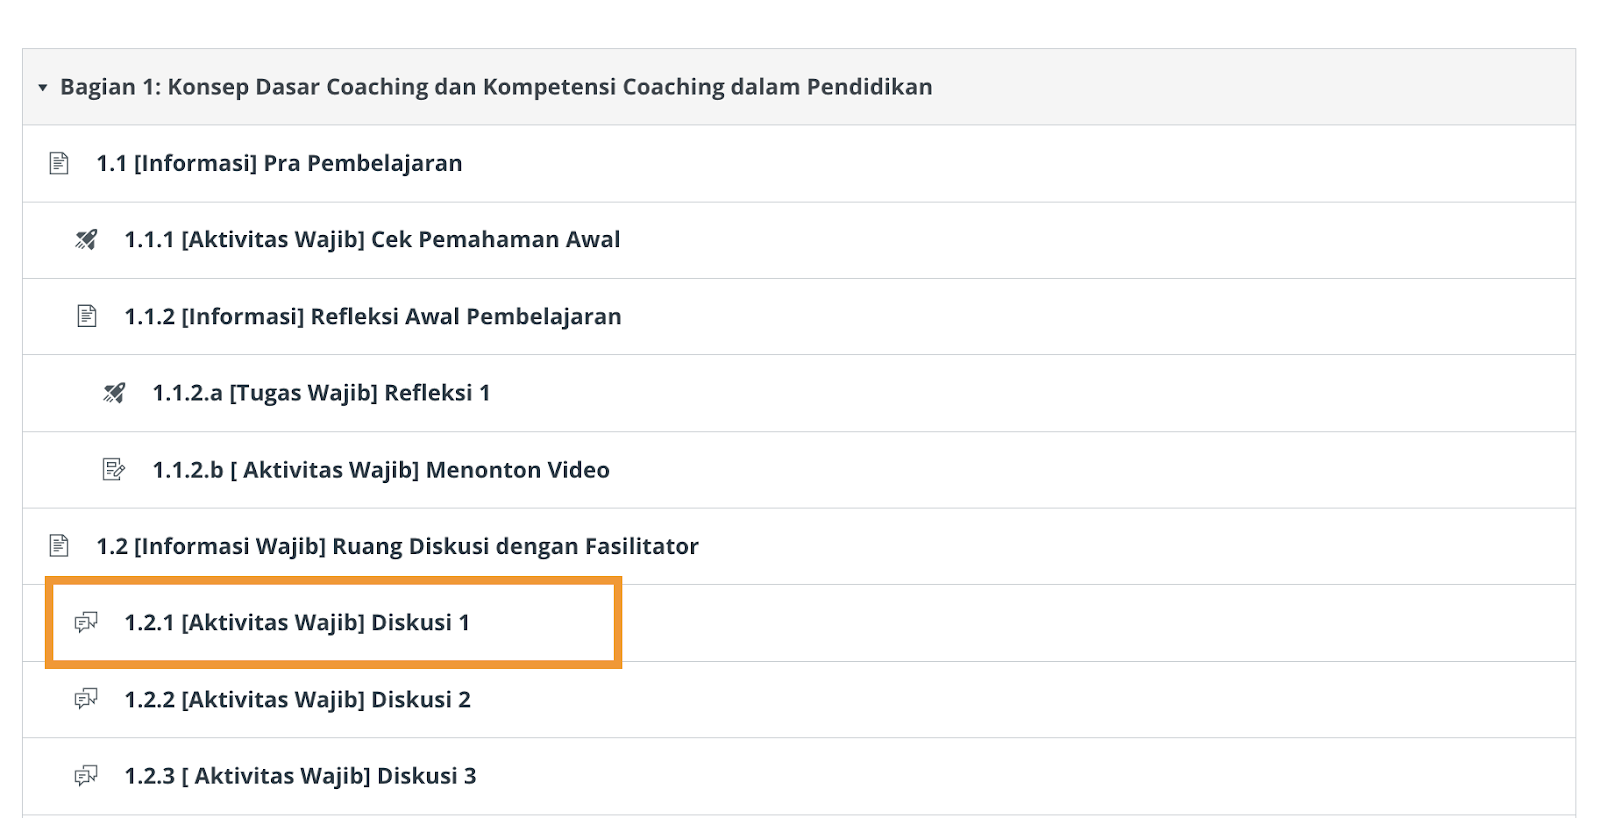Open 1.2.2 Diskusi 2 forum
The image size is (1600, 818).
(x=297, y=700)
